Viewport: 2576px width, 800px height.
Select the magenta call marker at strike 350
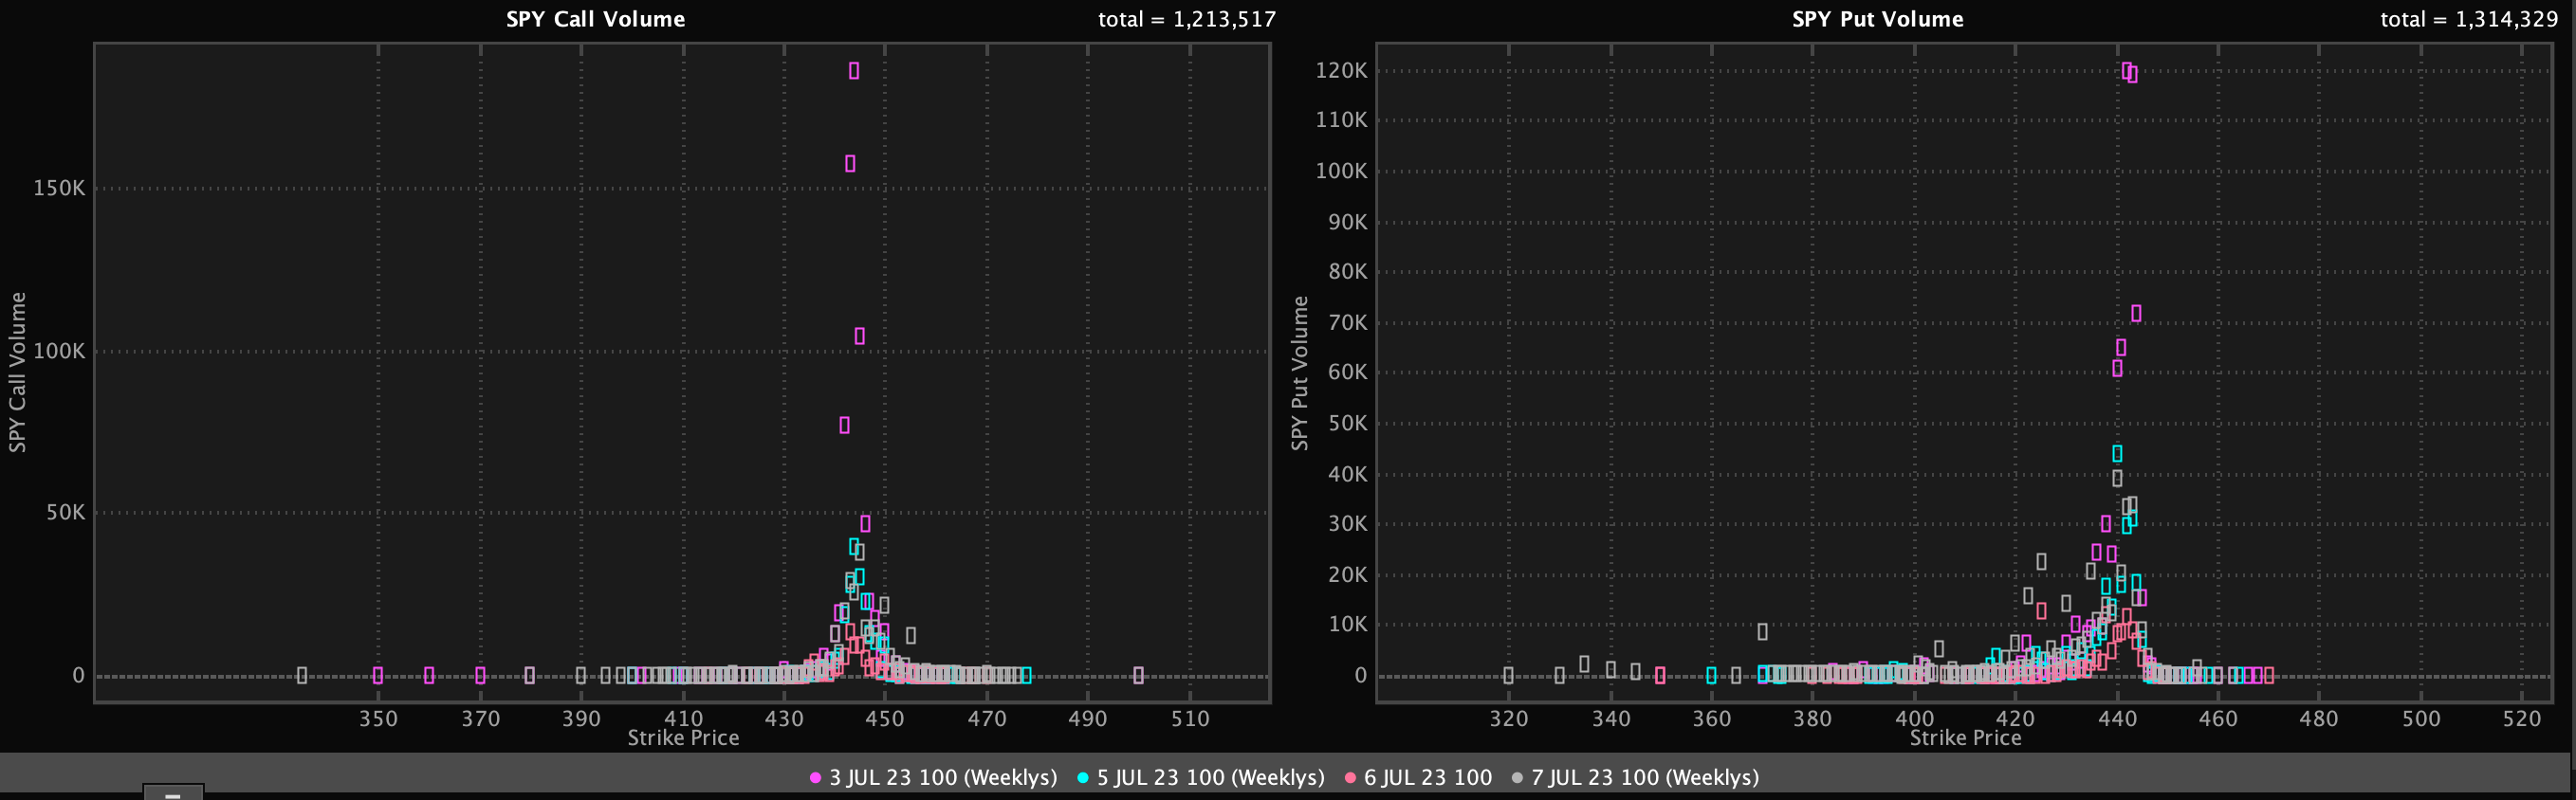click(x=378, y=675)
